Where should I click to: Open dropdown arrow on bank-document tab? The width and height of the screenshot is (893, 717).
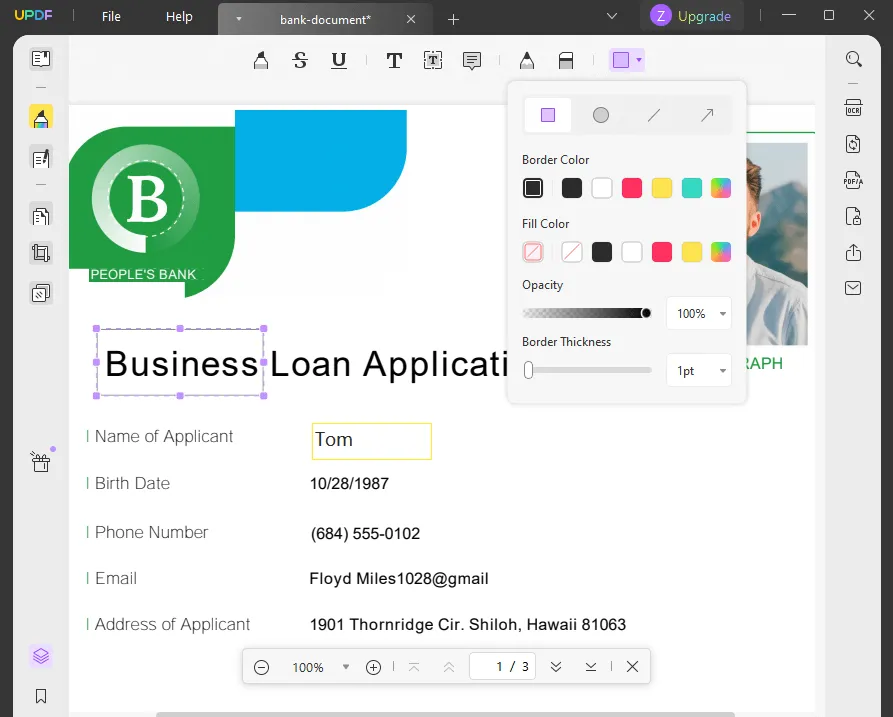(239, 19)
